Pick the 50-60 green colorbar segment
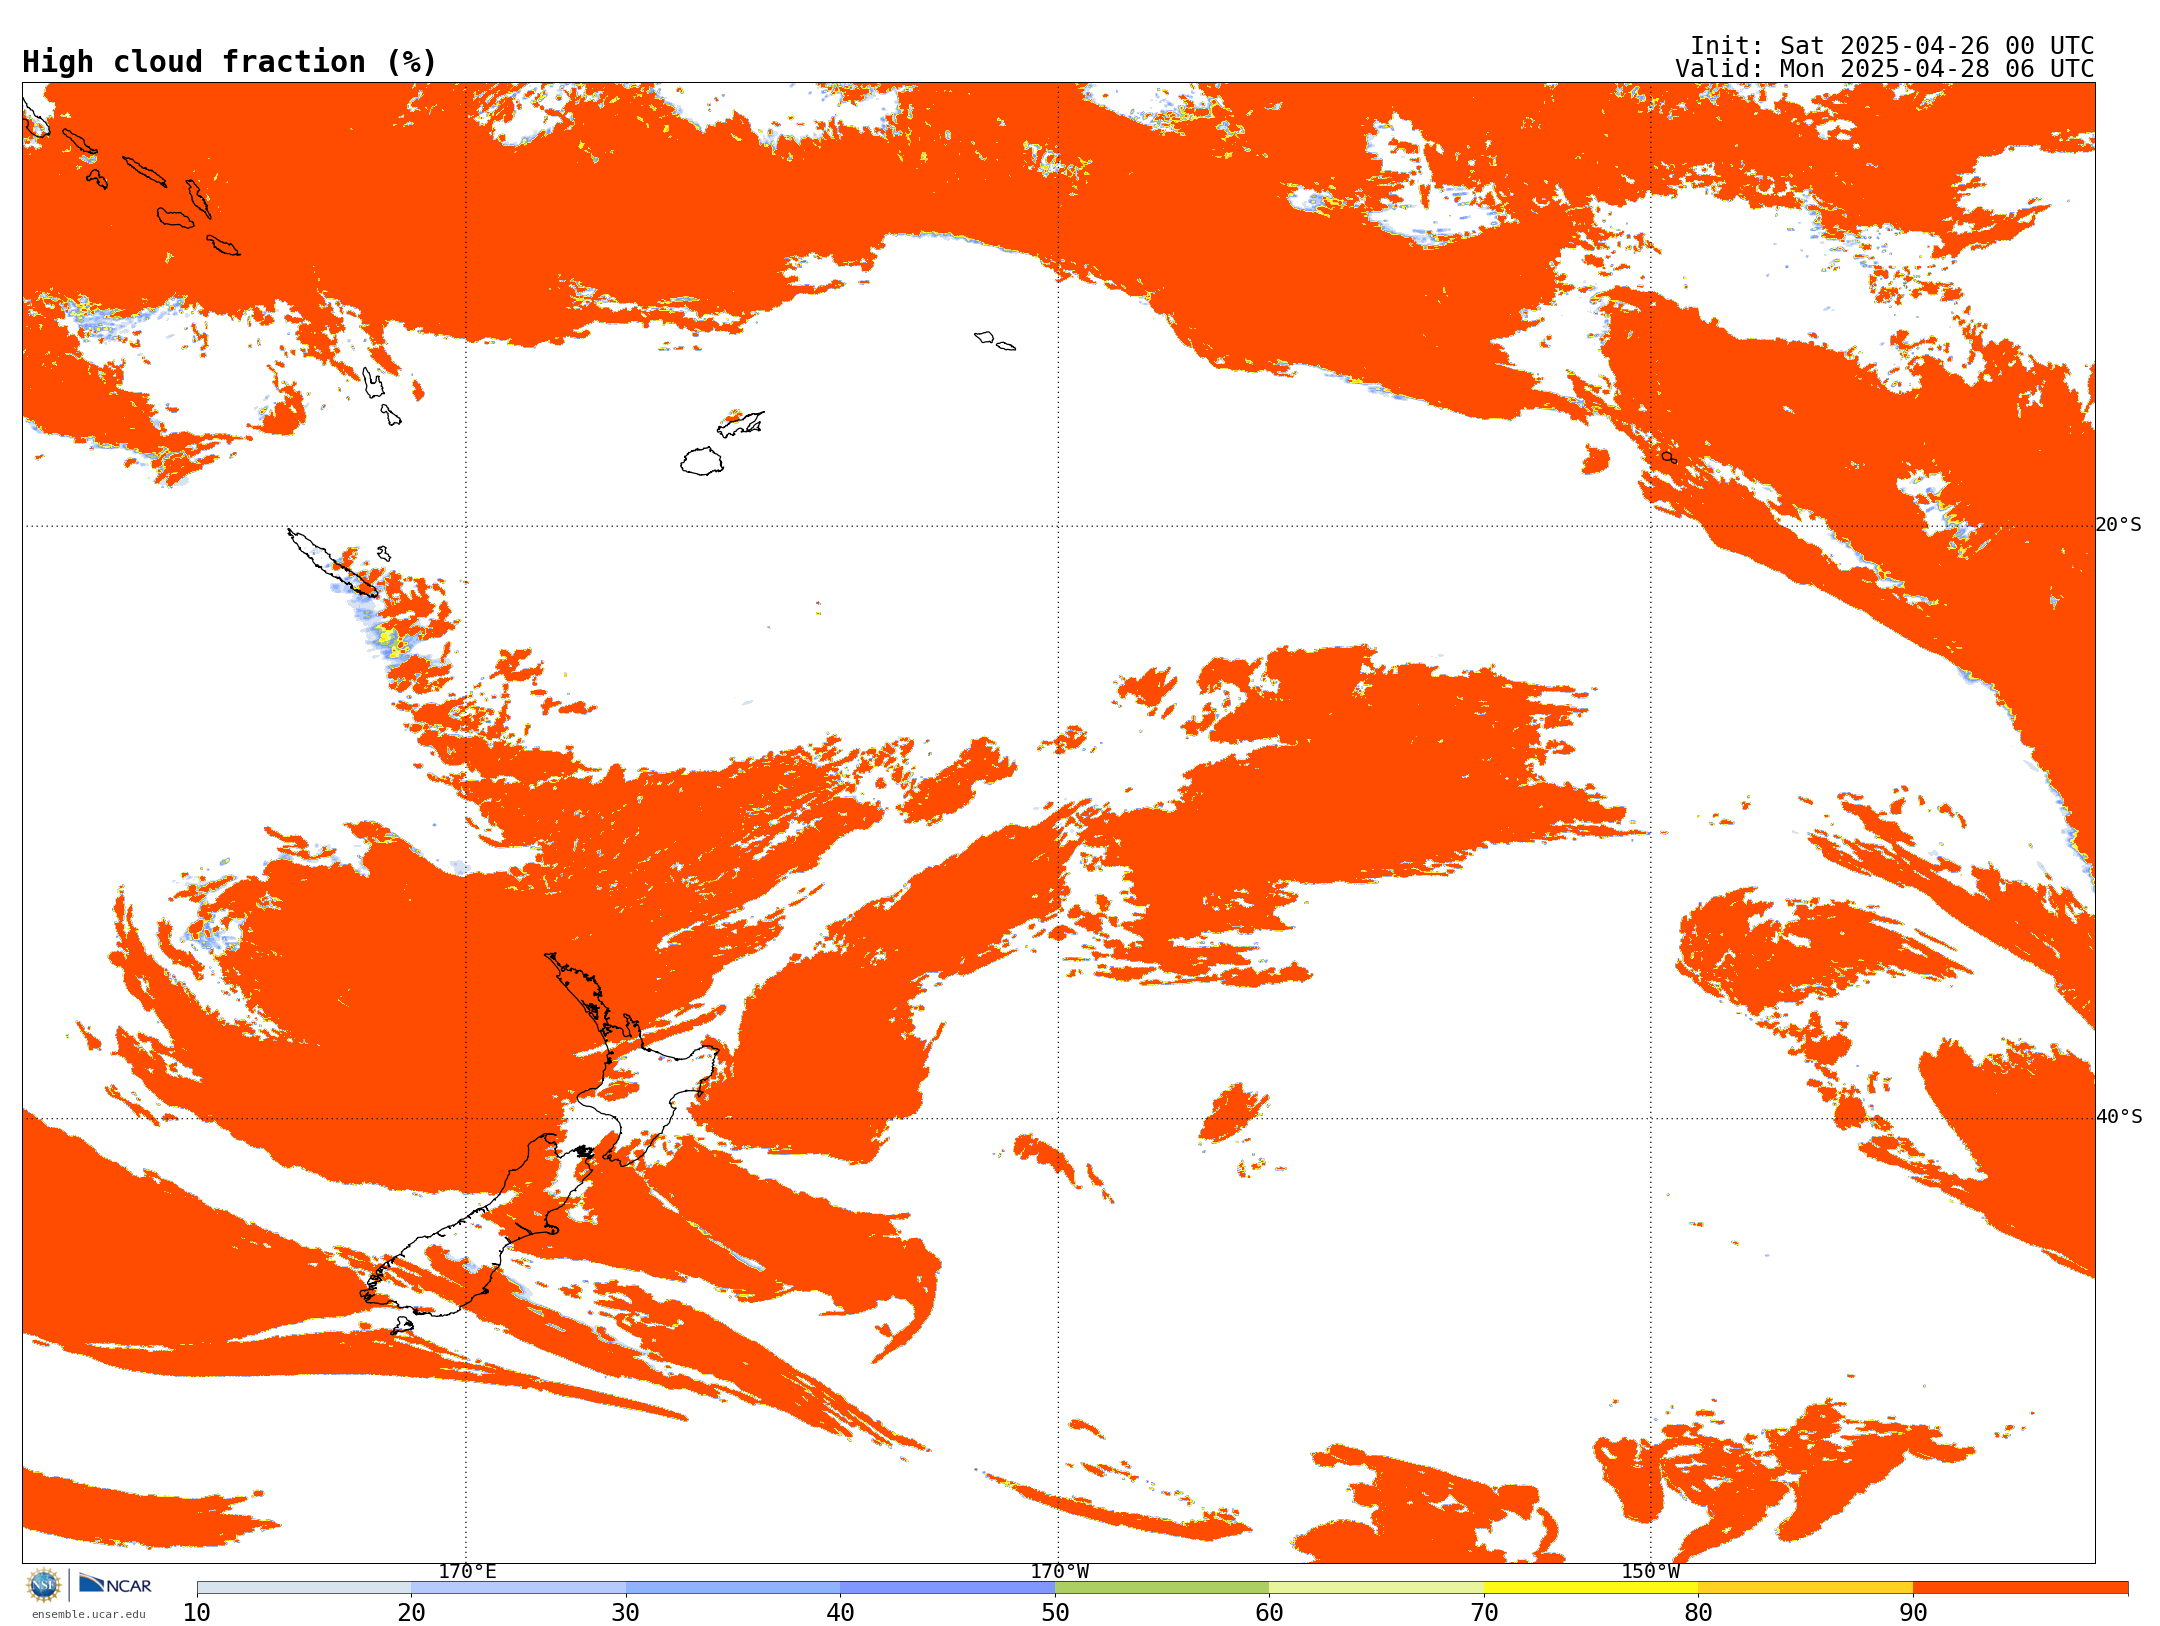Image resolution: width=2160 pixels, height=1626 pixels. coord(1162,1588)
